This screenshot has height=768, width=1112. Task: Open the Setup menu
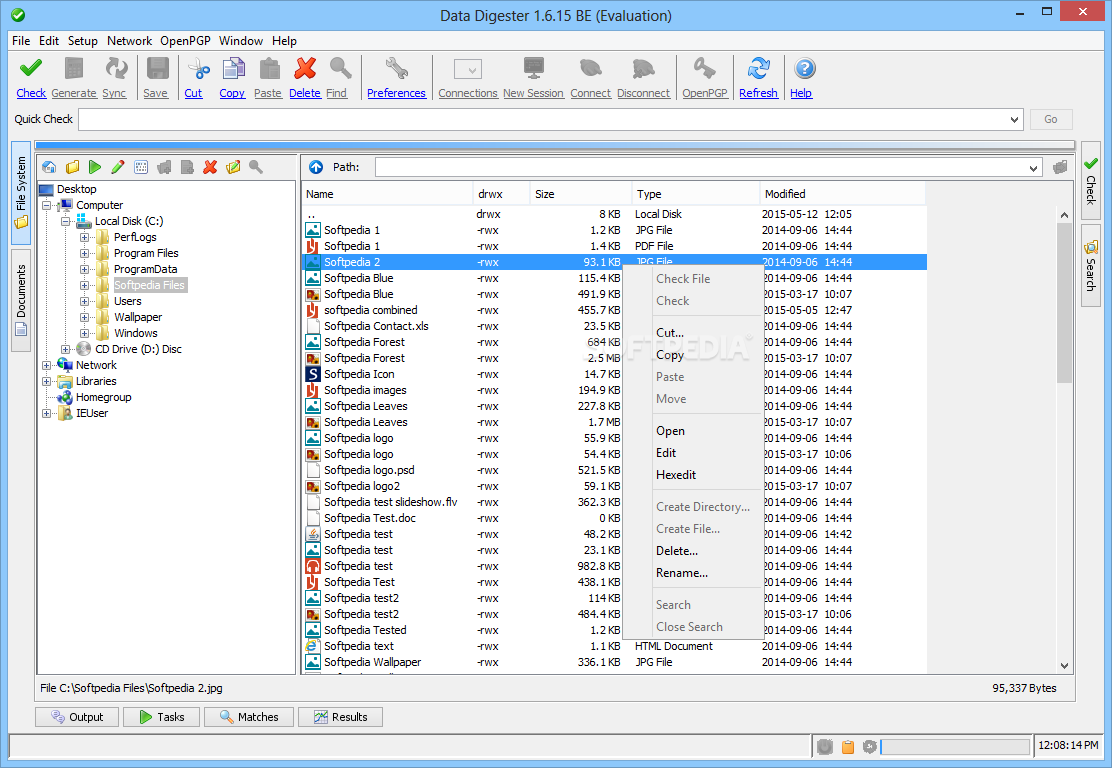click(x=83, y=40)
